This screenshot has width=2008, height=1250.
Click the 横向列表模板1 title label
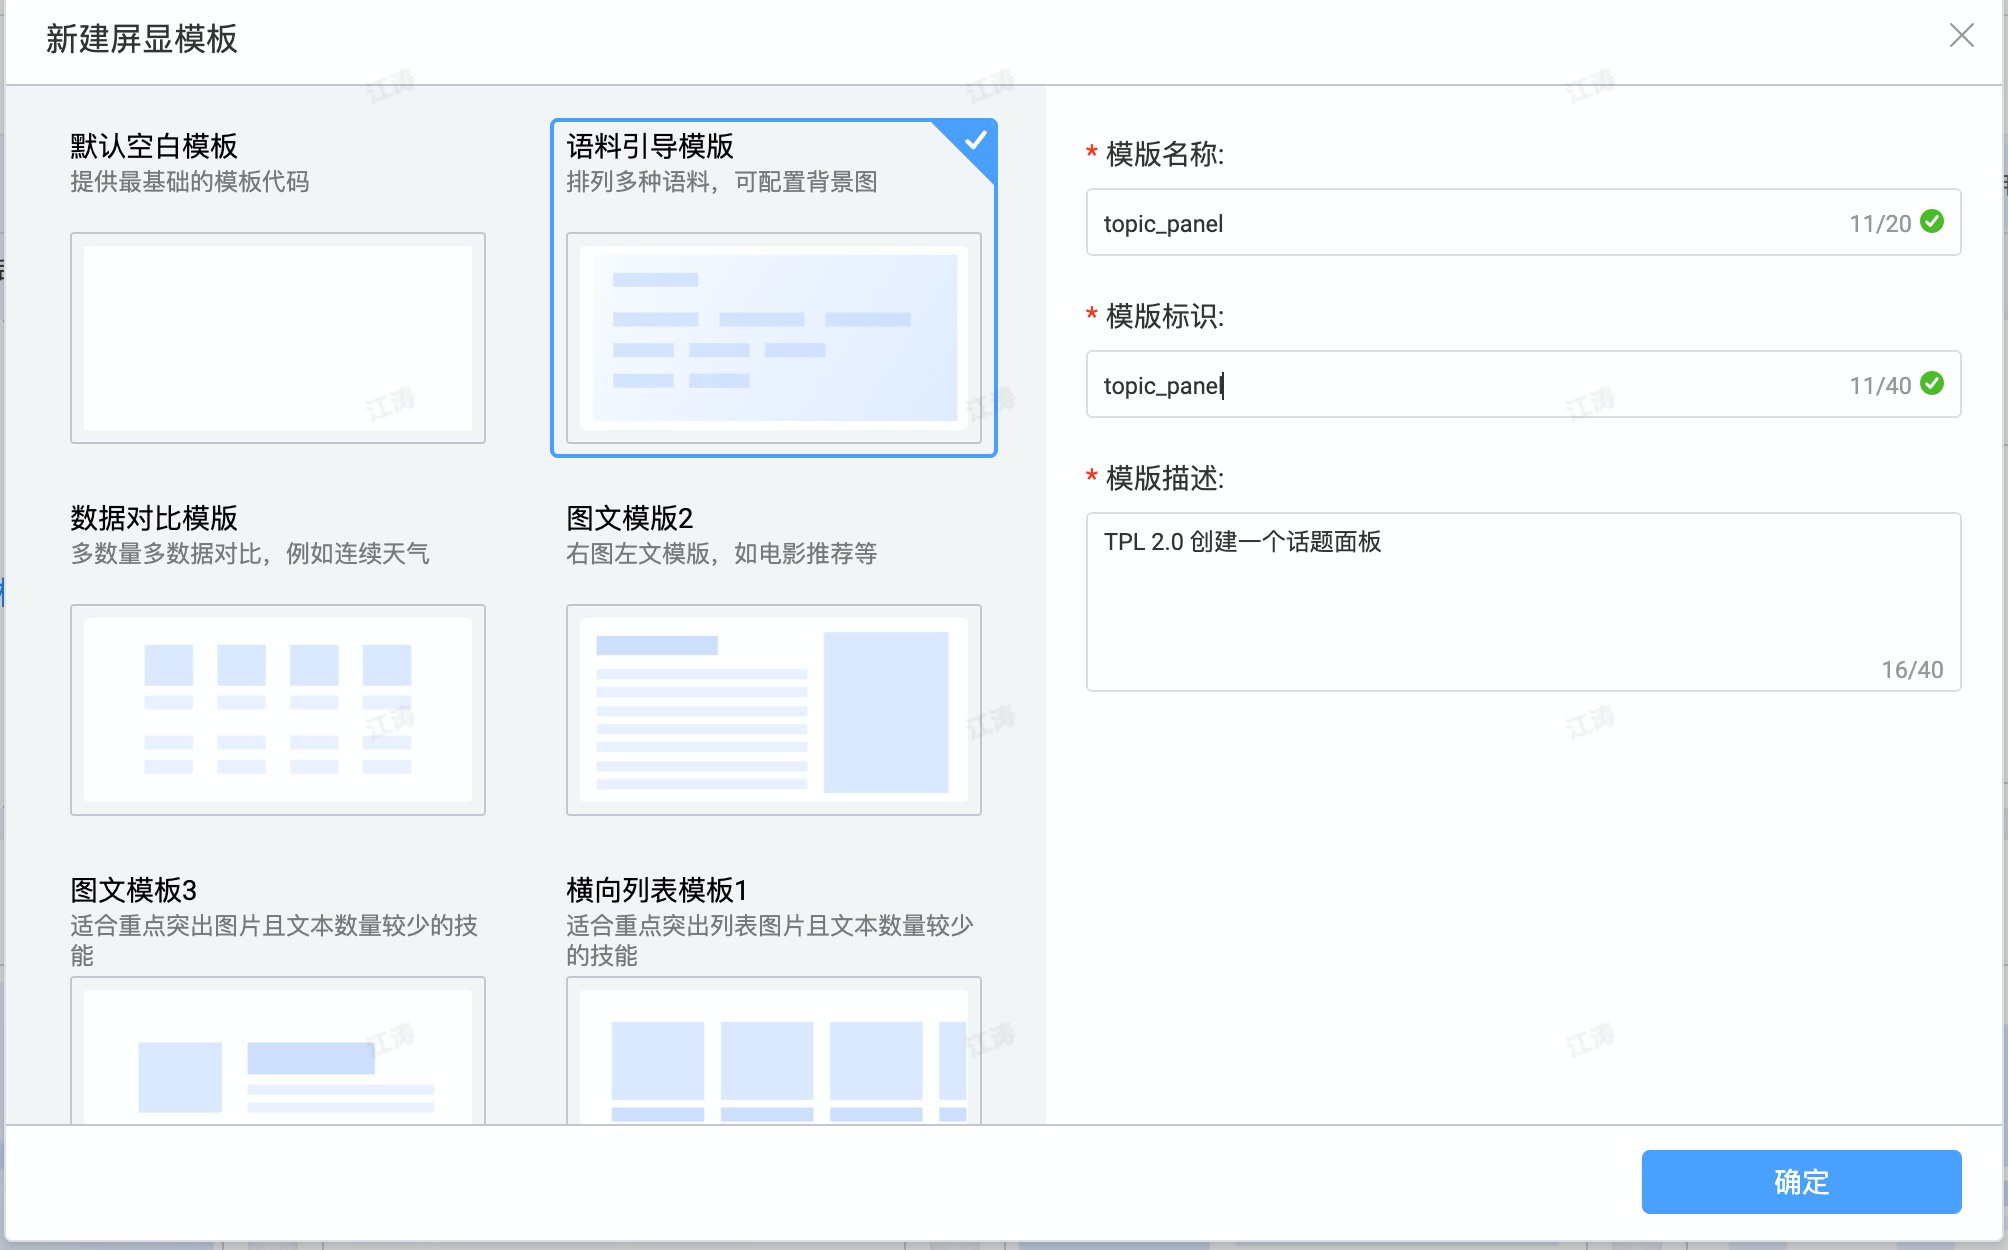coord(656,890)
